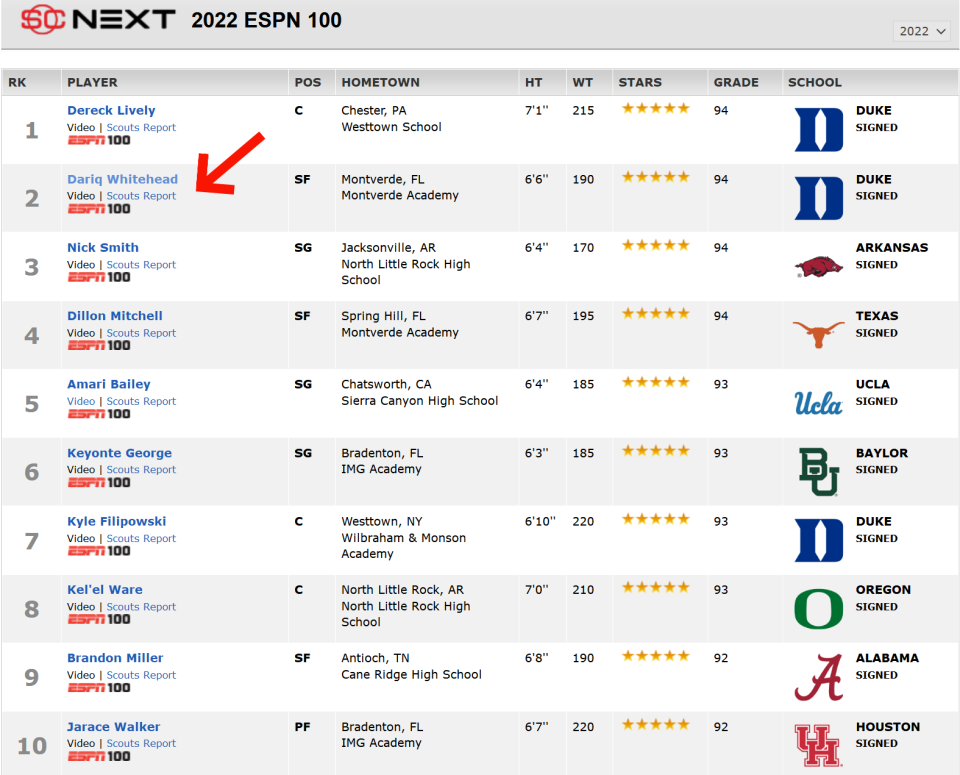960x775 pixels.
Task: Click ESPN 100 badge under Nick Smith
Action: click(x=99, y=277)
